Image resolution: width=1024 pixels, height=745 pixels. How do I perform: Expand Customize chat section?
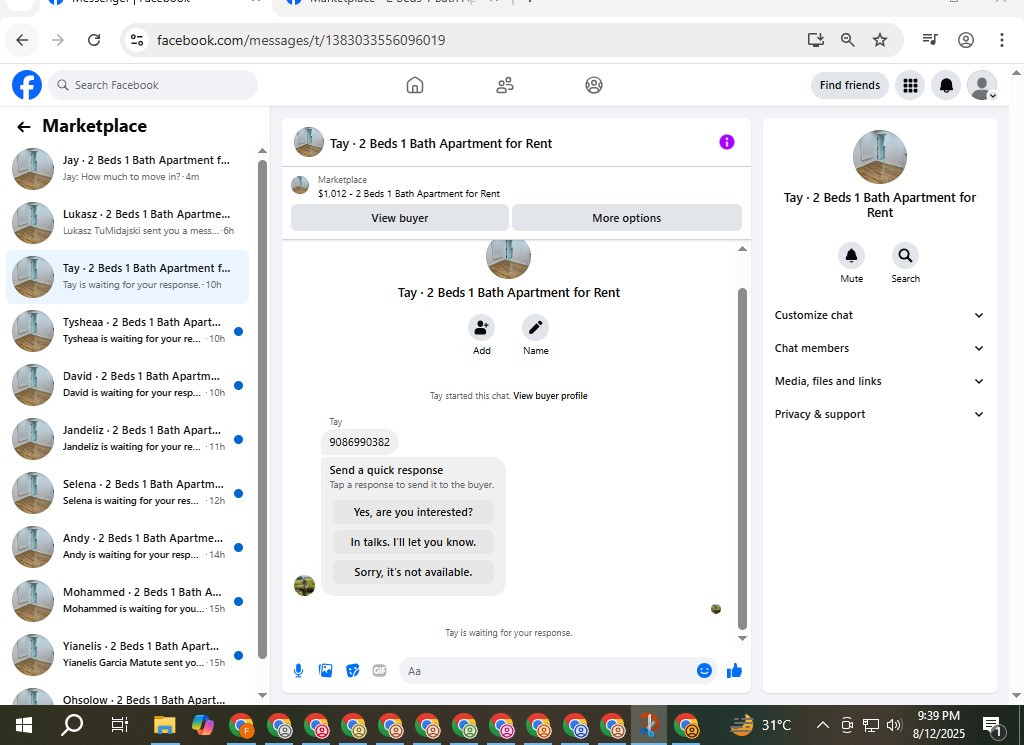(879, 315)
